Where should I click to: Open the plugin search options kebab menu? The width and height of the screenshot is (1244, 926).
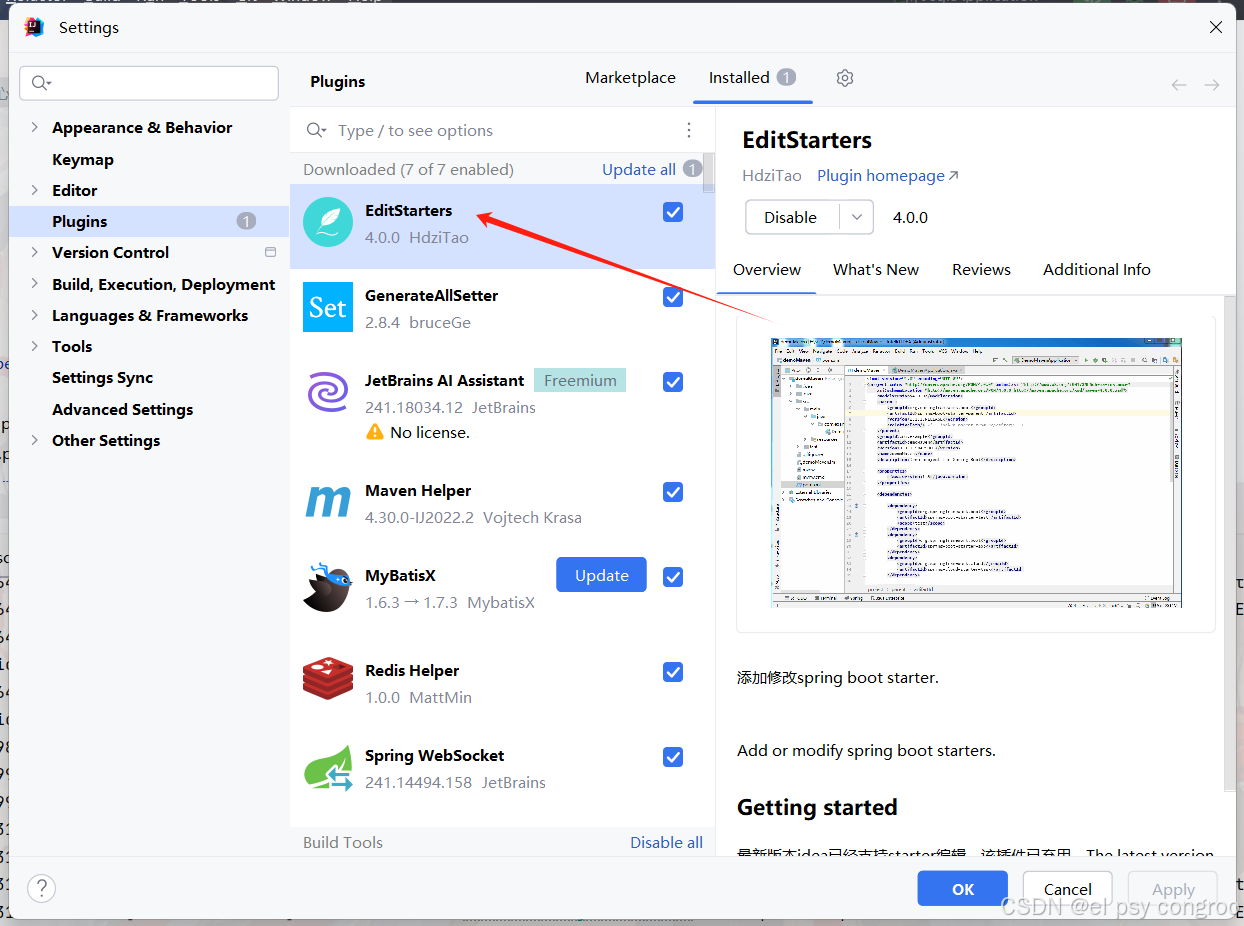coord(689,130)
